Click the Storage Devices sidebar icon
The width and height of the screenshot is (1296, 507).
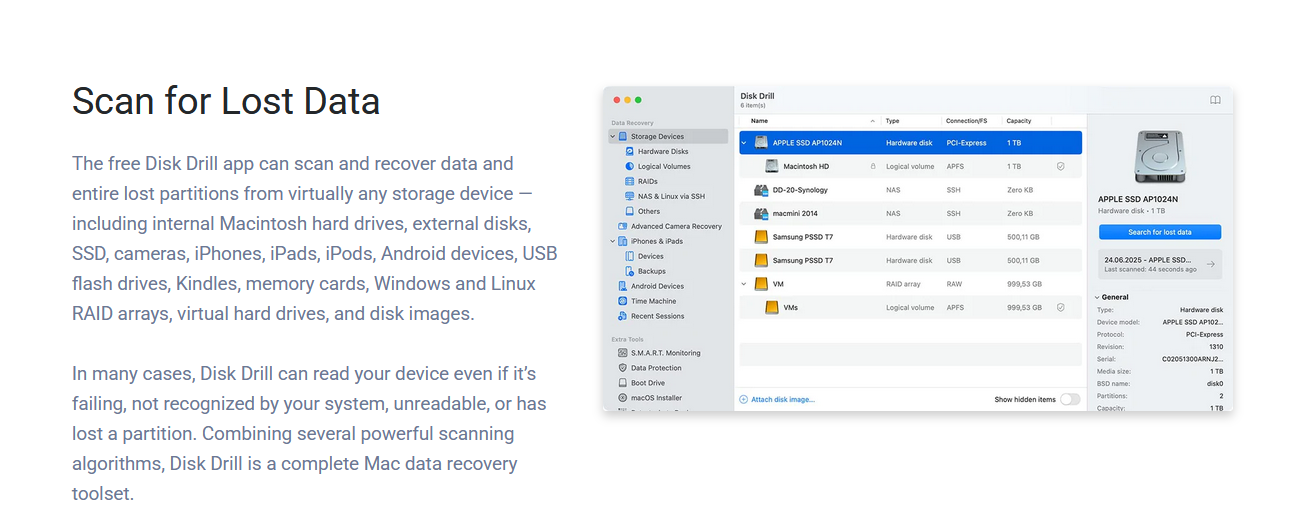pos(622,136)
